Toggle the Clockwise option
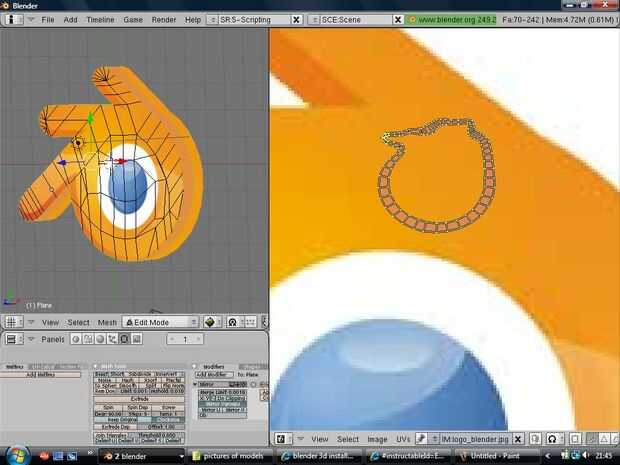 (x=168, y=420)
